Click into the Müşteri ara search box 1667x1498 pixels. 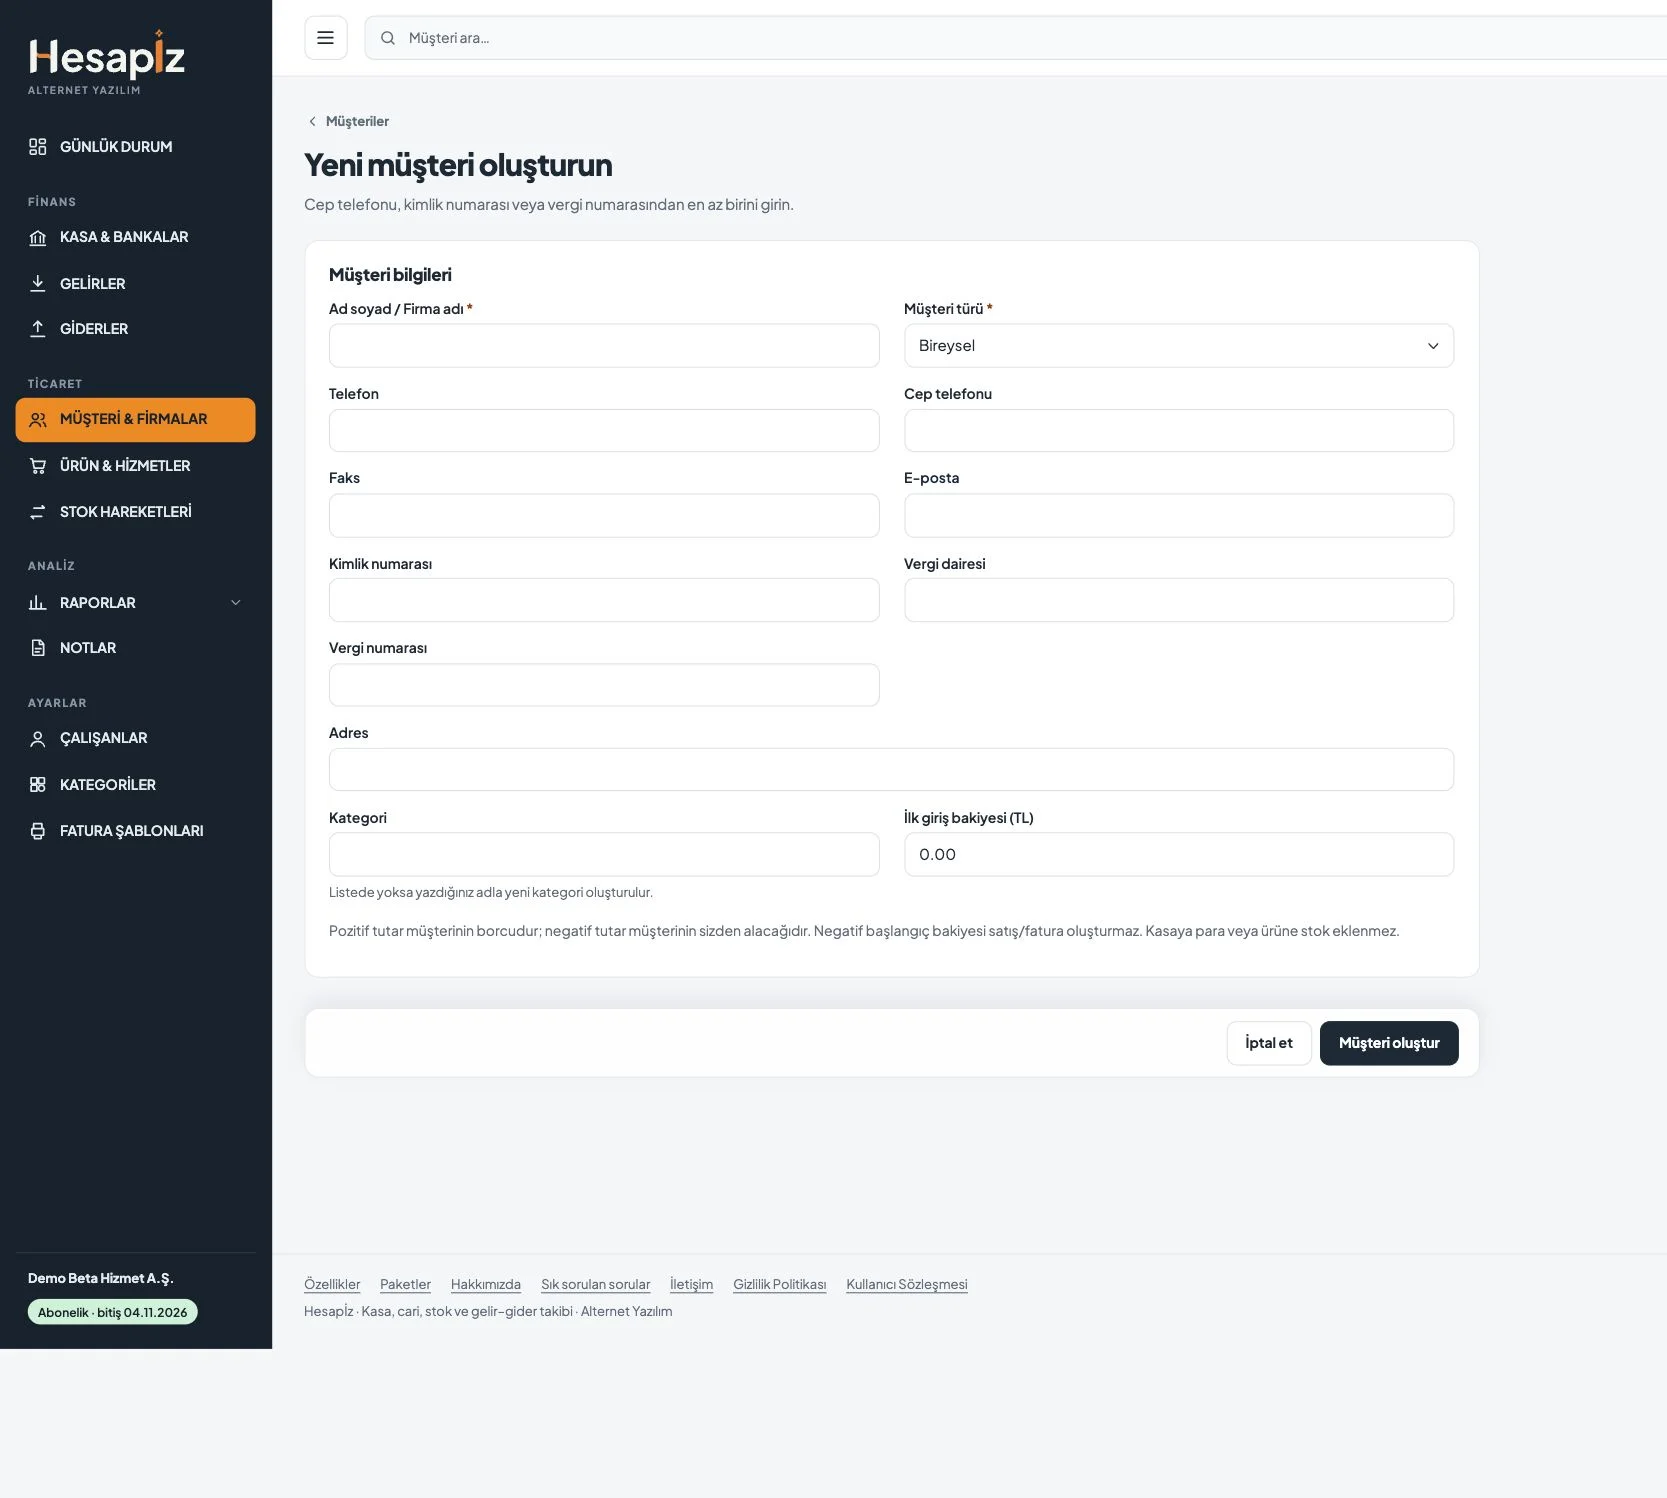click(x=1015, y=38)
